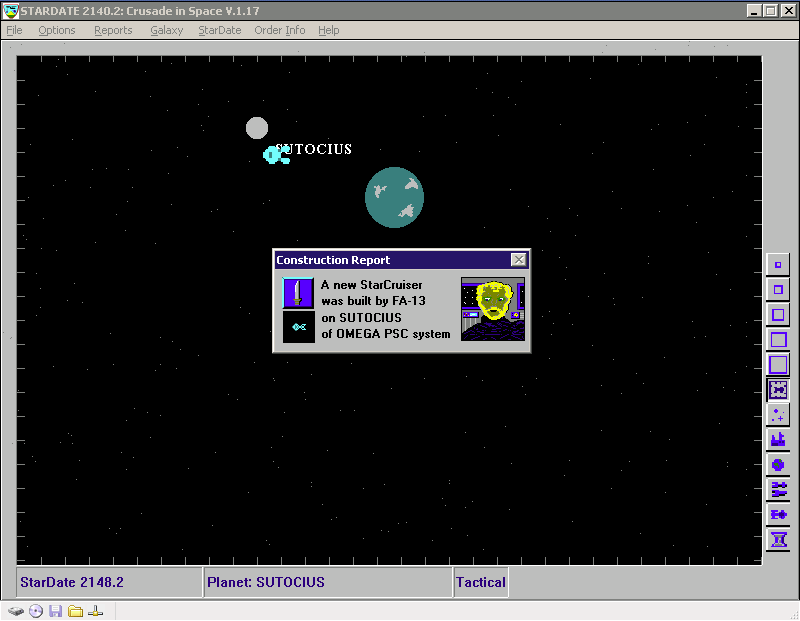This screenshot has height=621, width=800.
Task: Select the medium square zoom level button
Action: (x=778, y=315)
